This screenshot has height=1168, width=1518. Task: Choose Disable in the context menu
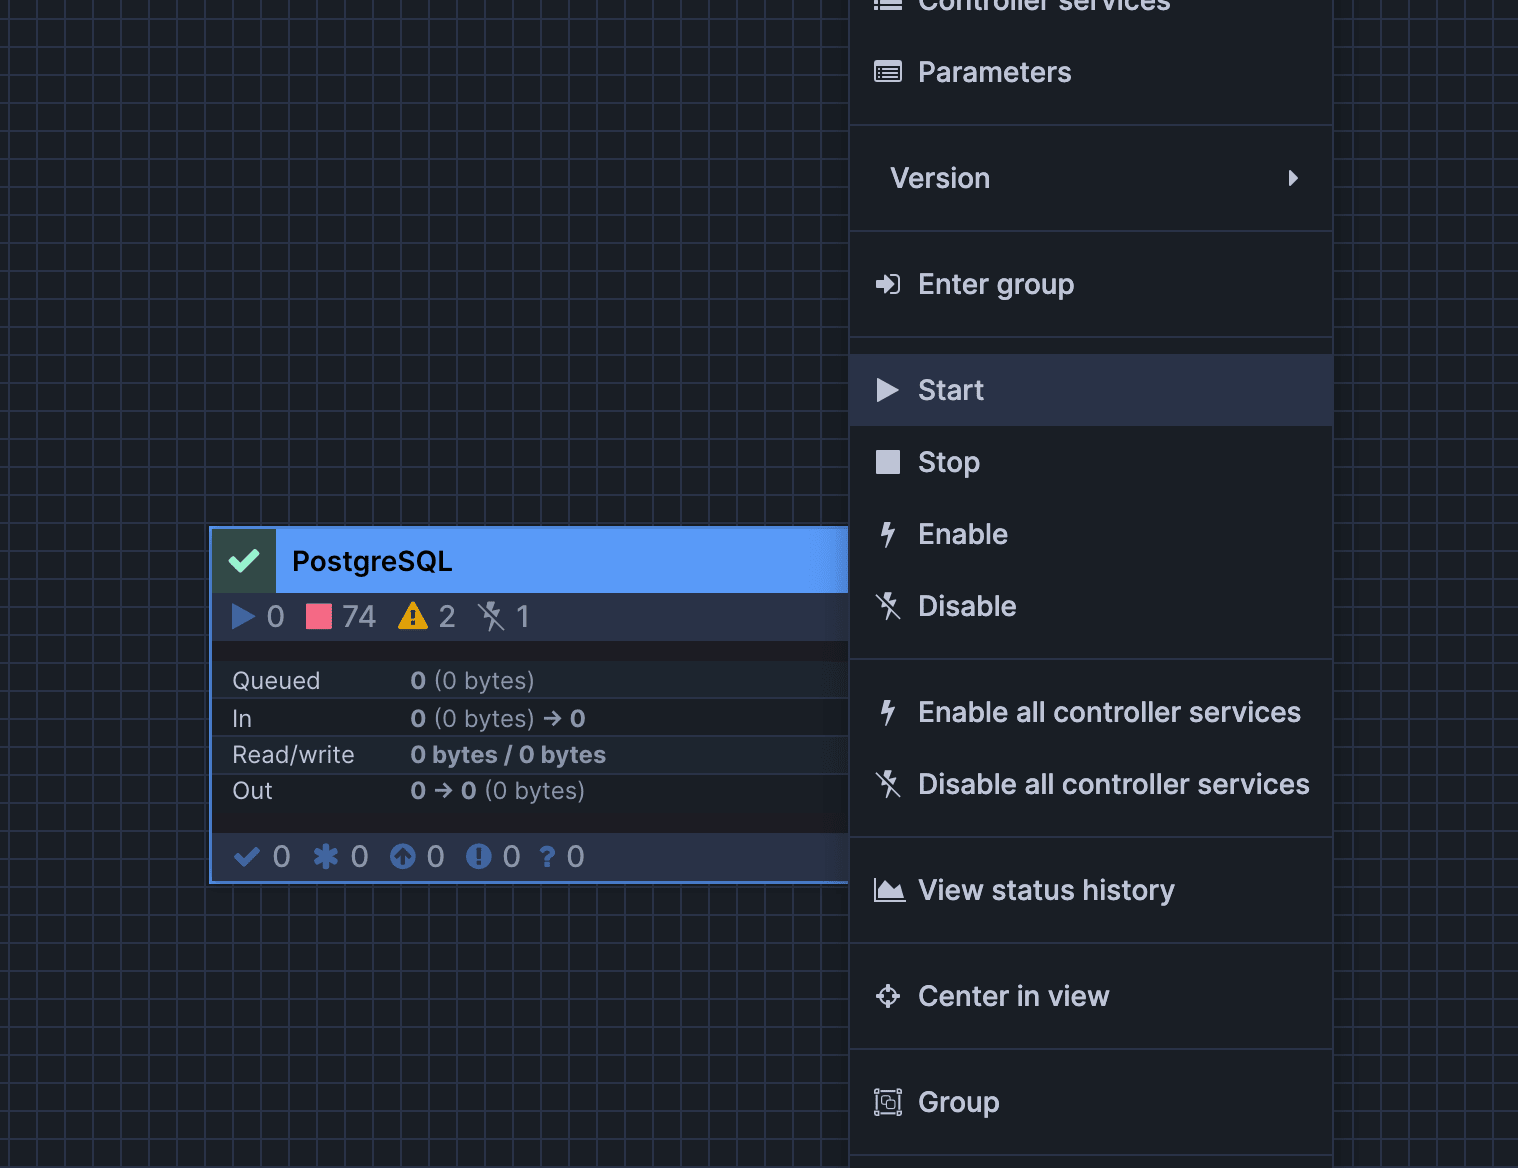(x=1090, y=606)
